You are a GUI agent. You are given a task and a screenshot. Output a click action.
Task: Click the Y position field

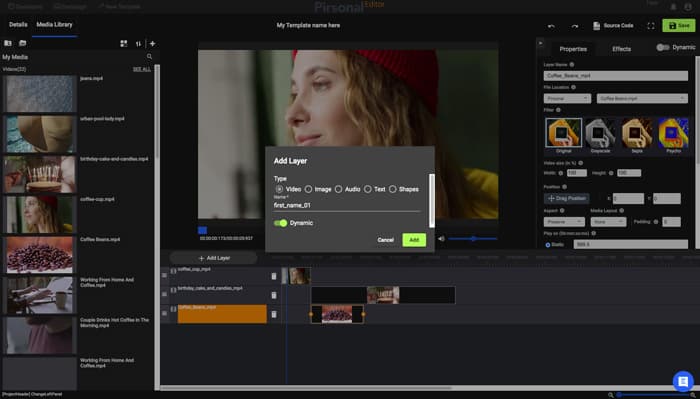(667, 198)
